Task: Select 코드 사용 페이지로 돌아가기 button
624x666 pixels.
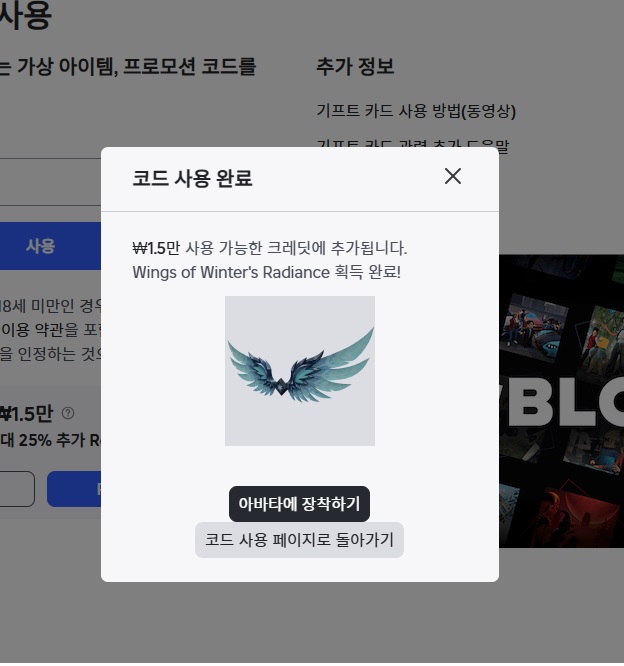Action: (x=299, y=540)
